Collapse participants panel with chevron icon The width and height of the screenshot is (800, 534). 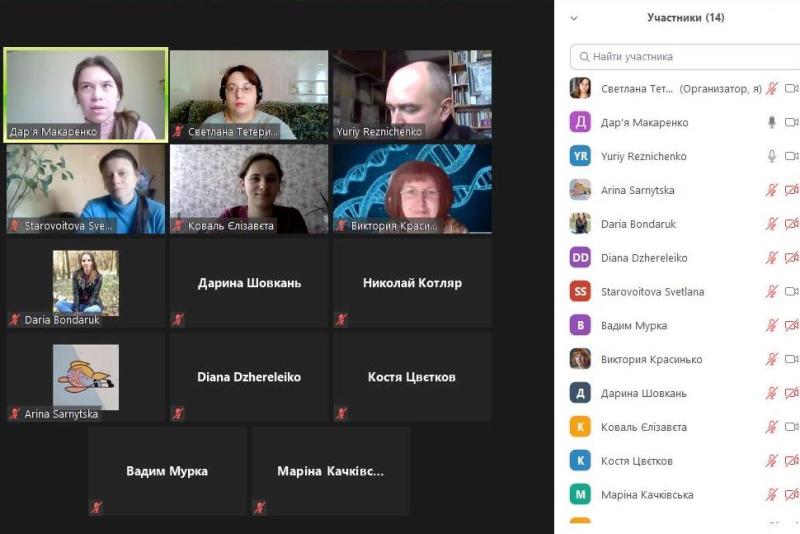pyautogui.click(x=574, y=18)
